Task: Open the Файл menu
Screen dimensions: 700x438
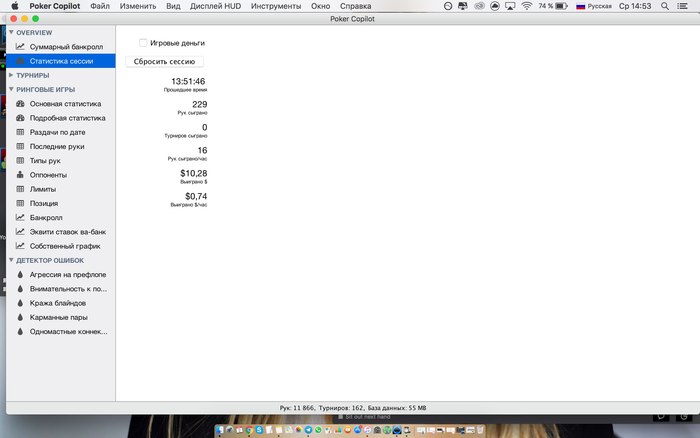Action: point(100,6)
